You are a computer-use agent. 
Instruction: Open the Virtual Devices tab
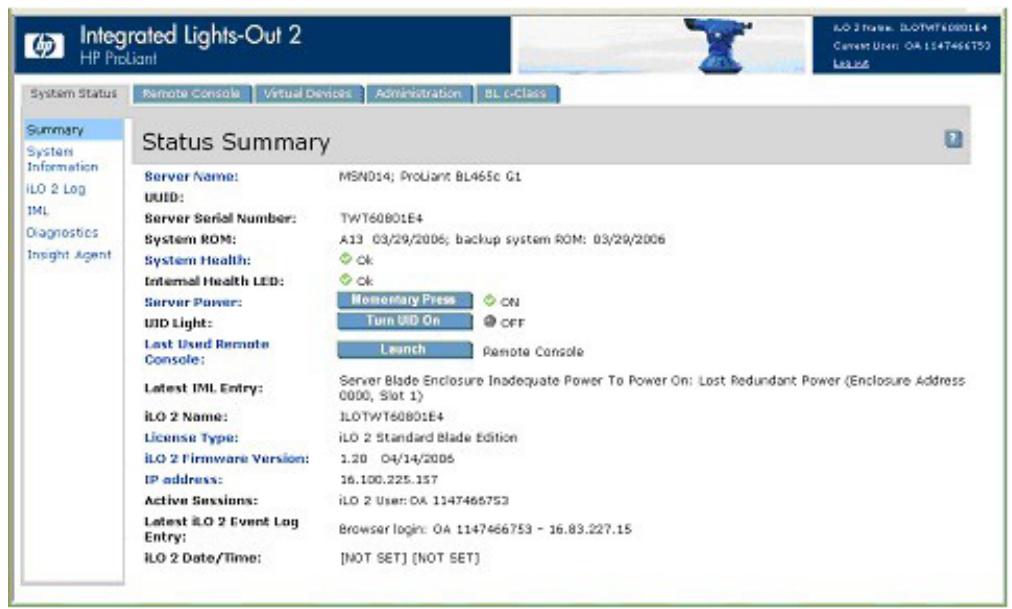(308, 94)
